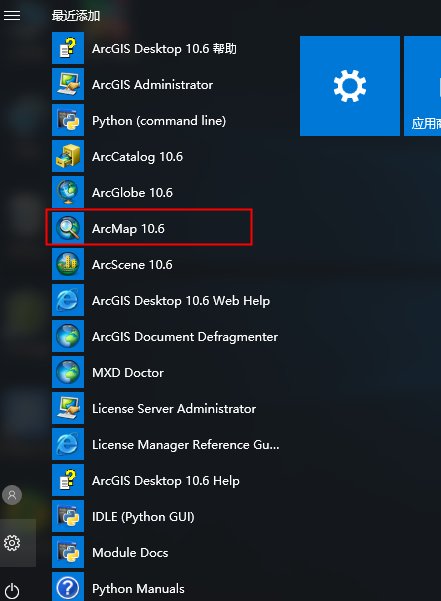441x601 pixels.
Task: Open Module Docs text entry
Action: click(130, 553)
